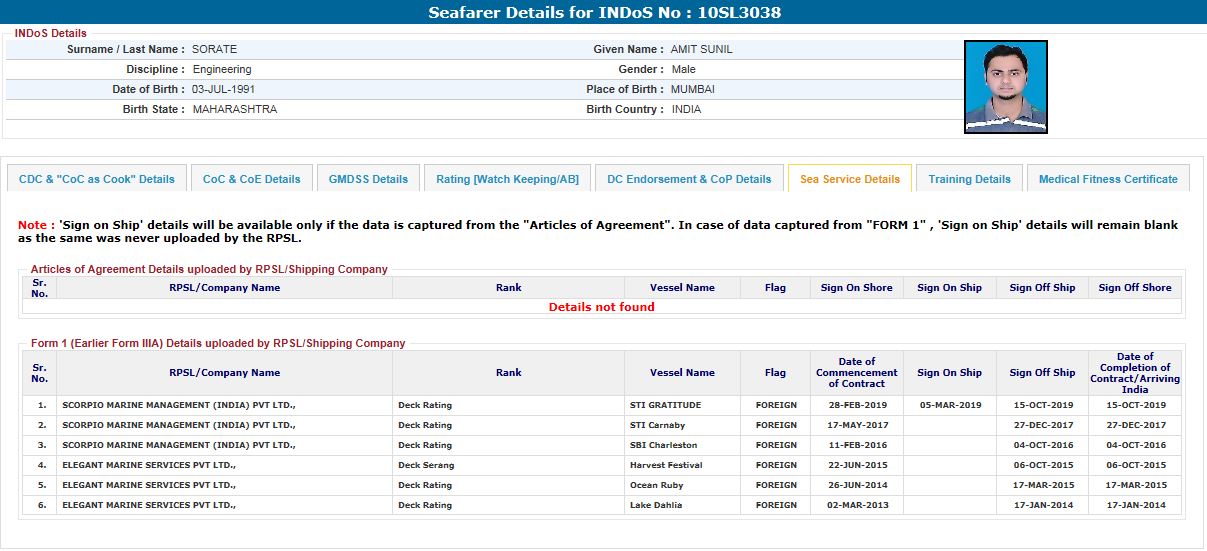Click the Lake Dahlia vessel entry
1207x551 pixels.
pyautogui.click(x=656, y=505)
